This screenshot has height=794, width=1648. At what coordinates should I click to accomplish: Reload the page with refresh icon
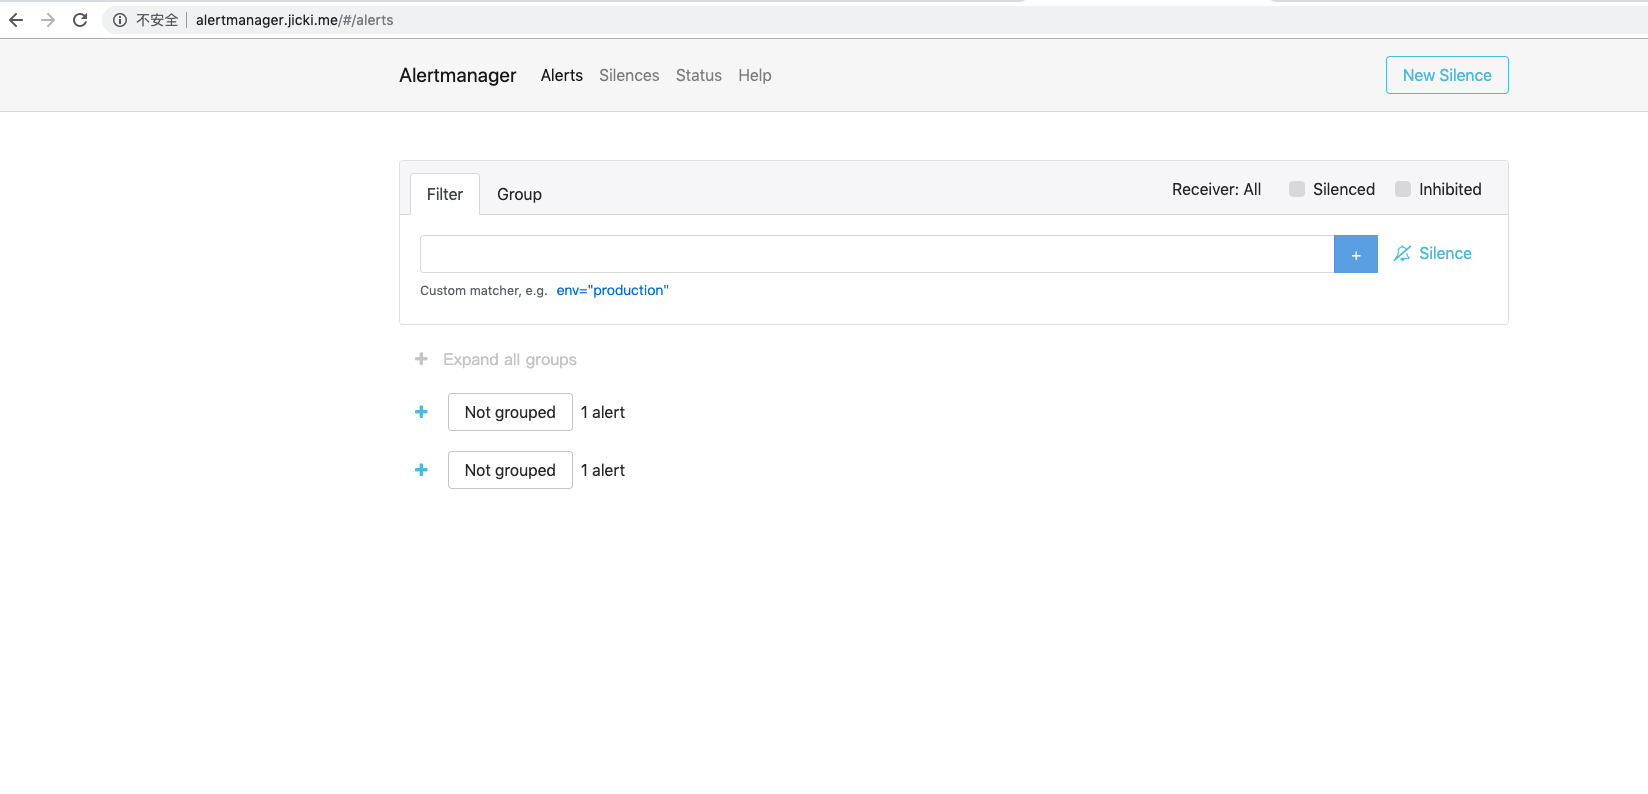(x=80, y=20)
